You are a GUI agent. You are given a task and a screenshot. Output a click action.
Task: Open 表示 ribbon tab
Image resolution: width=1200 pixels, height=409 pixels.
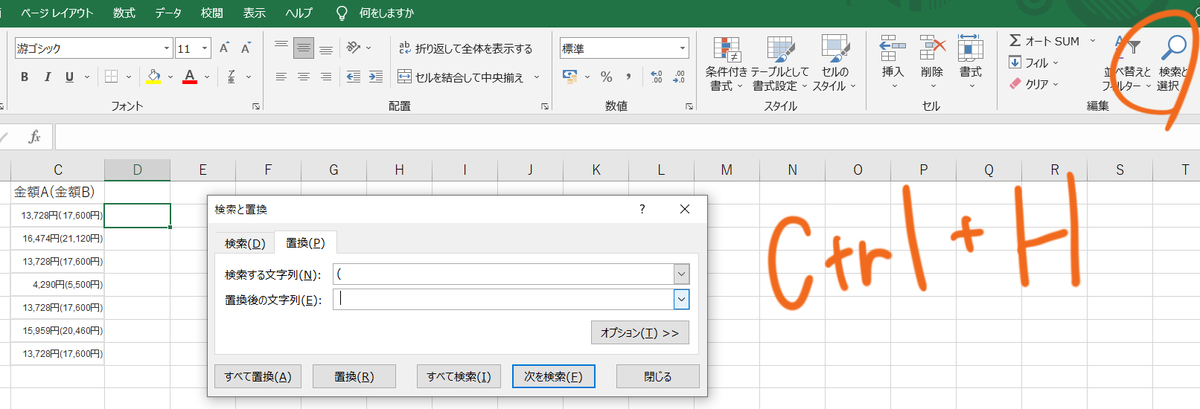click(x=255, y=13)
